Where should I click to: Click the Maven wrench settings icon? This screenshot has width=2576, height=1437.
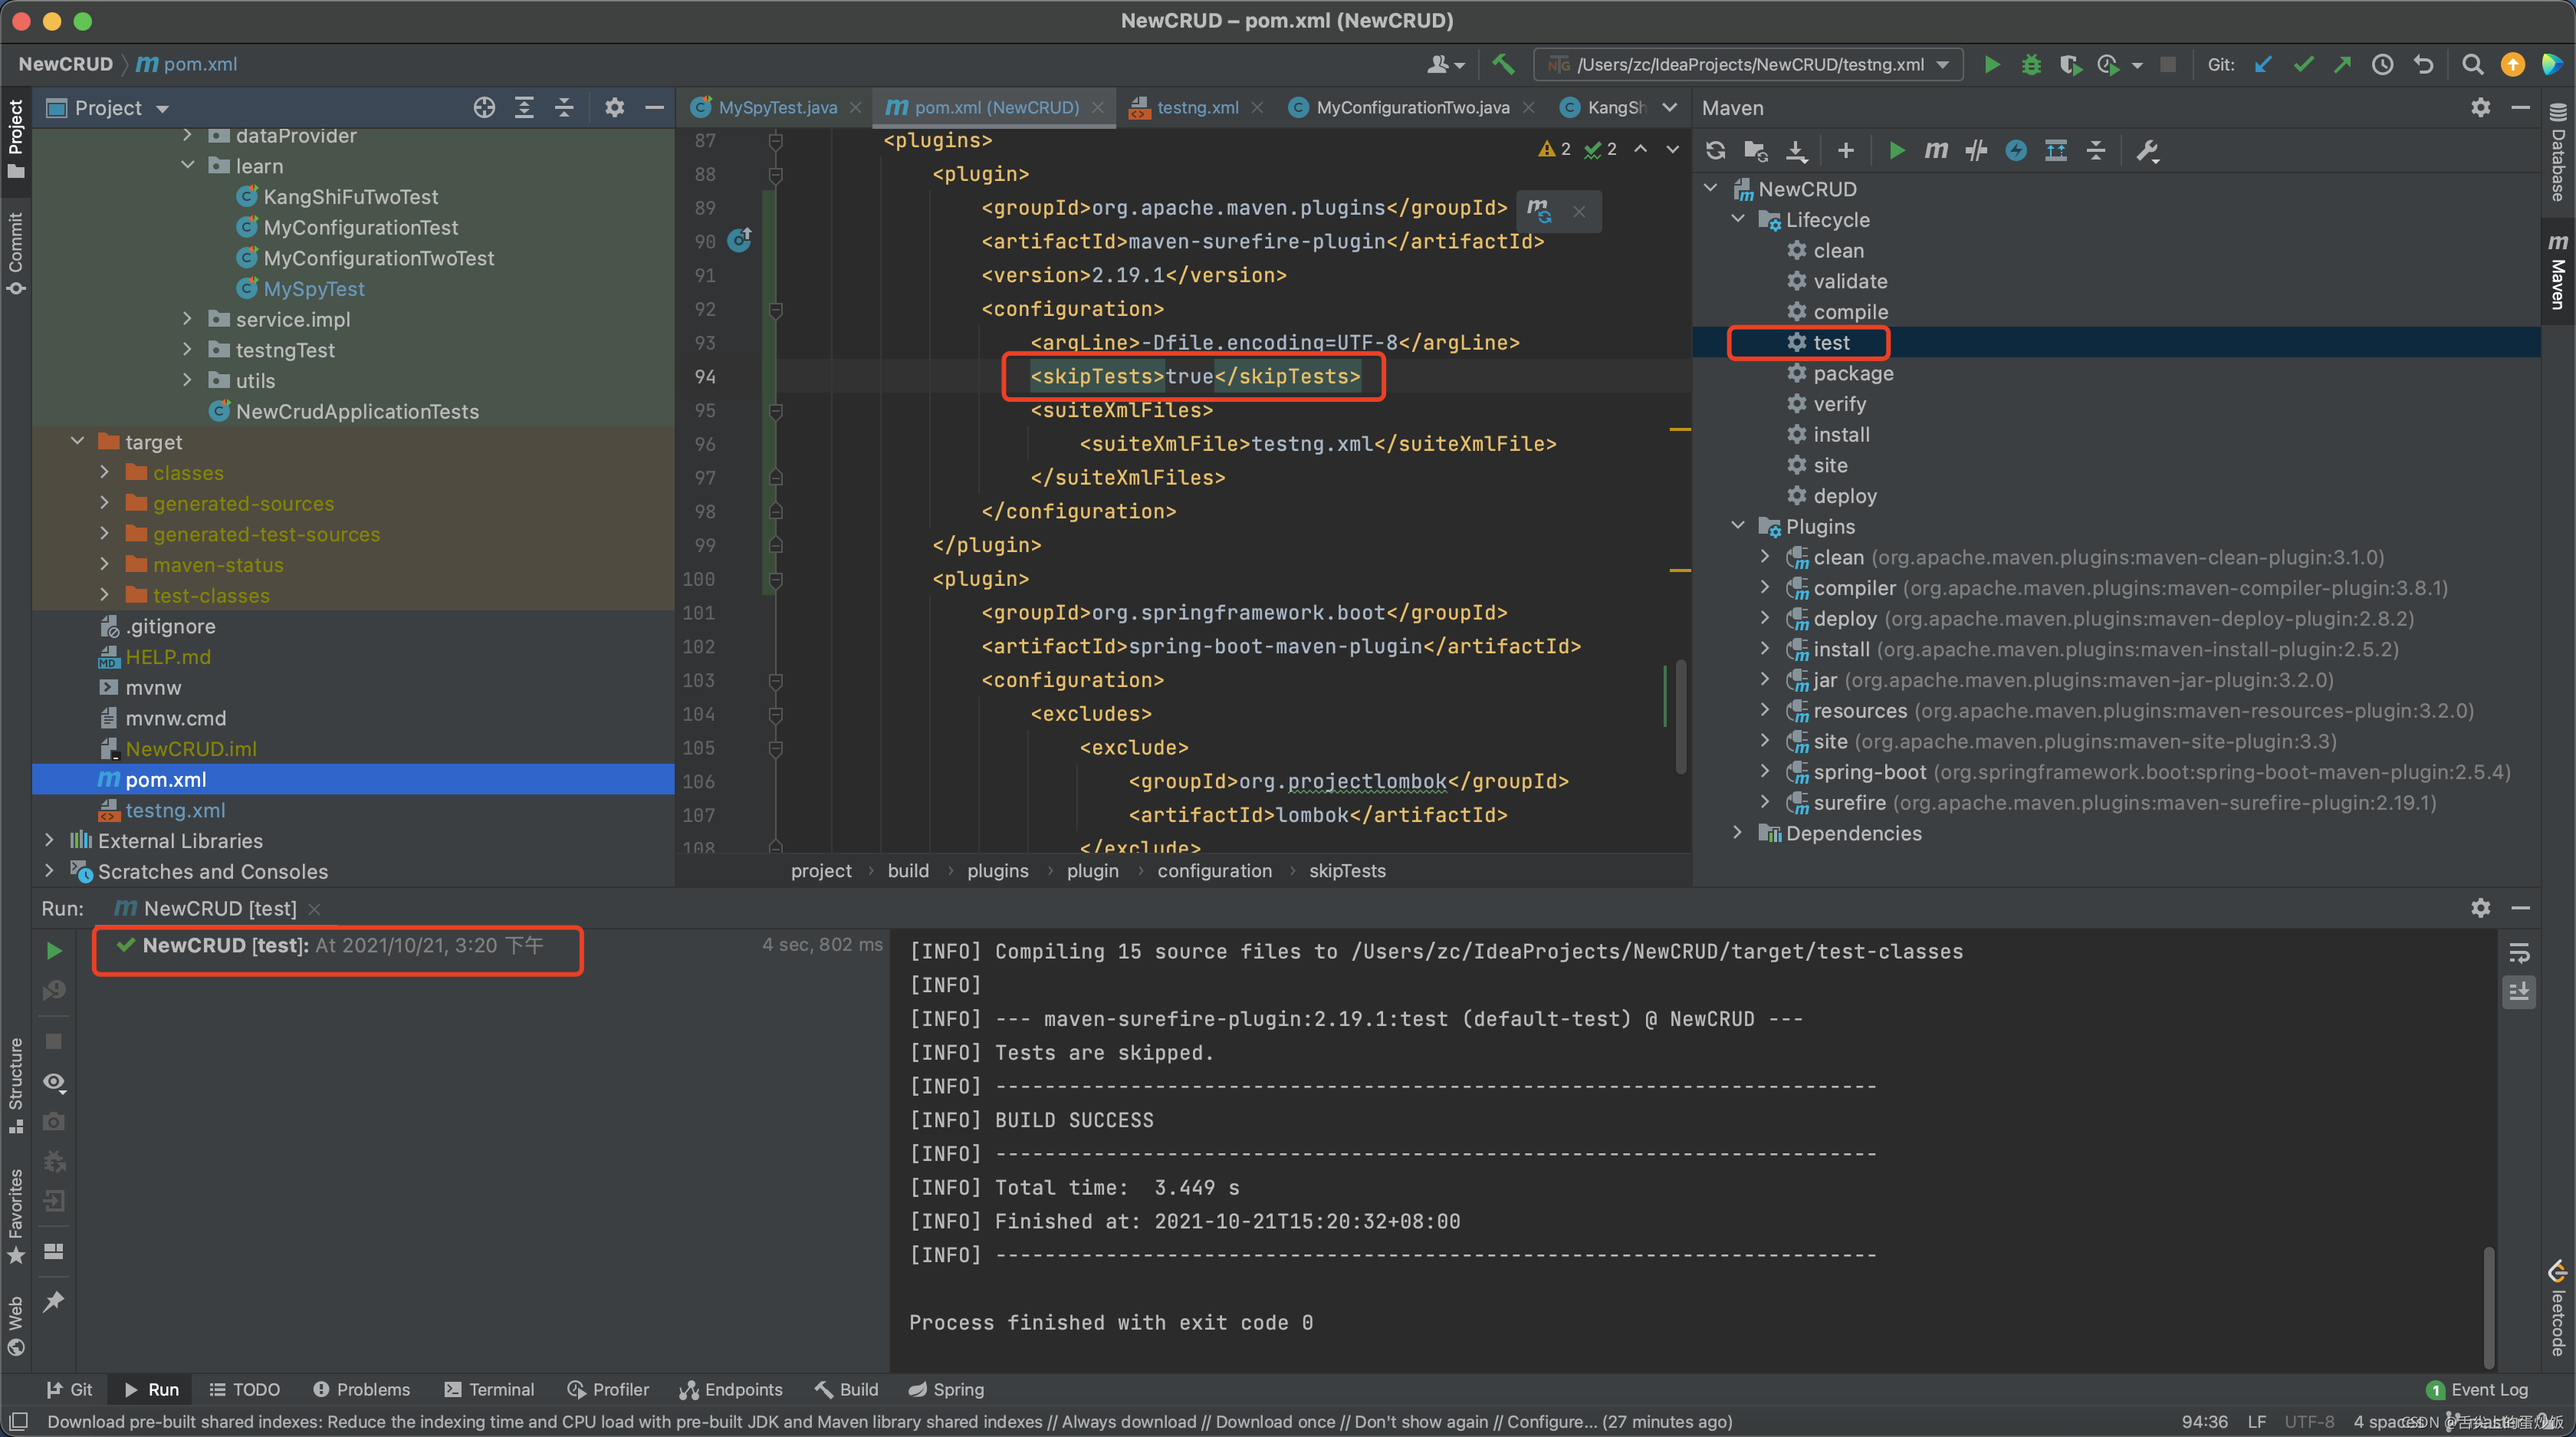pos(2147,150)
